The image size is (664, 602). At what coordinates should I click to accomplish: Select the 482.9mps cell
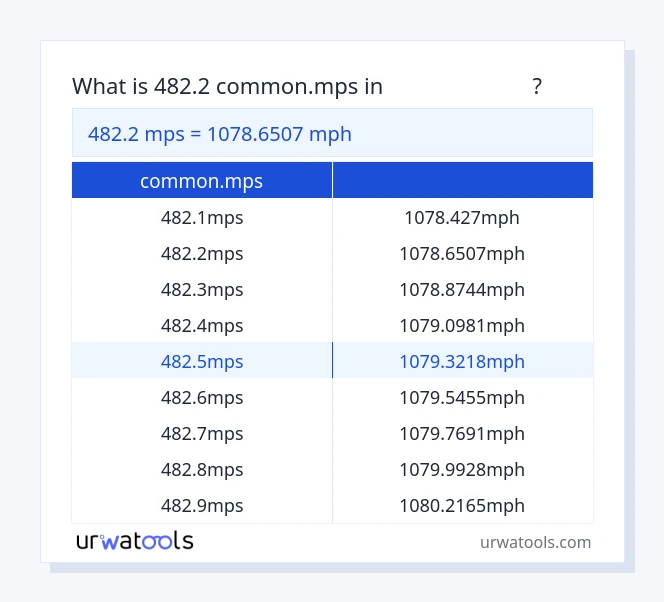tap(202, 505)
